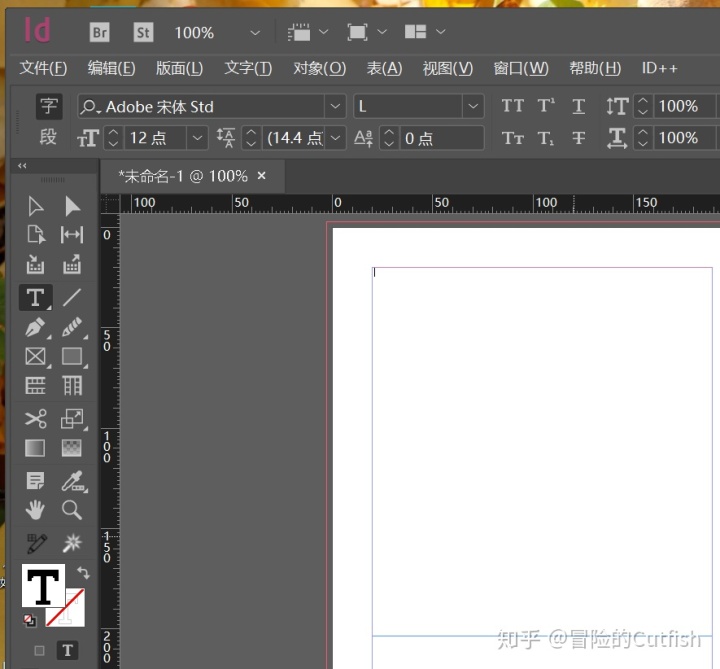This screenshot has width=720, height=669.
Task: Open the 对象(O) menu
Action: coord(320,68)
